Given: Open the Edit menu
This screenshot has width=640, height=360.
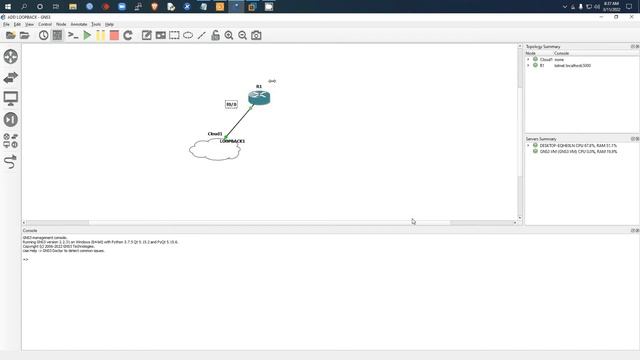Looking at the screenshot, I should pyautogui.click(x=17, y=24).
